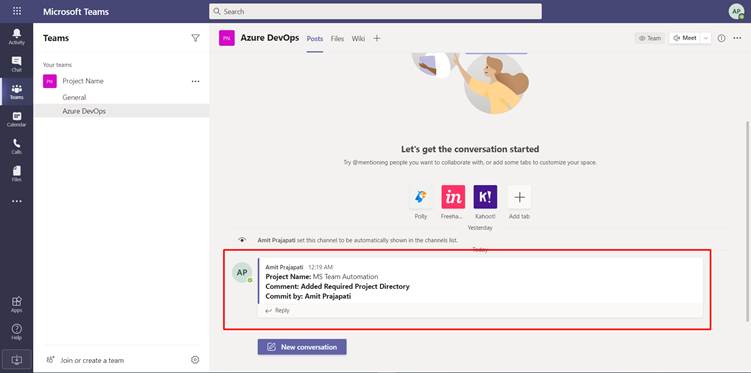
Task: Click the Team visibility button
Action: point(650,38)
